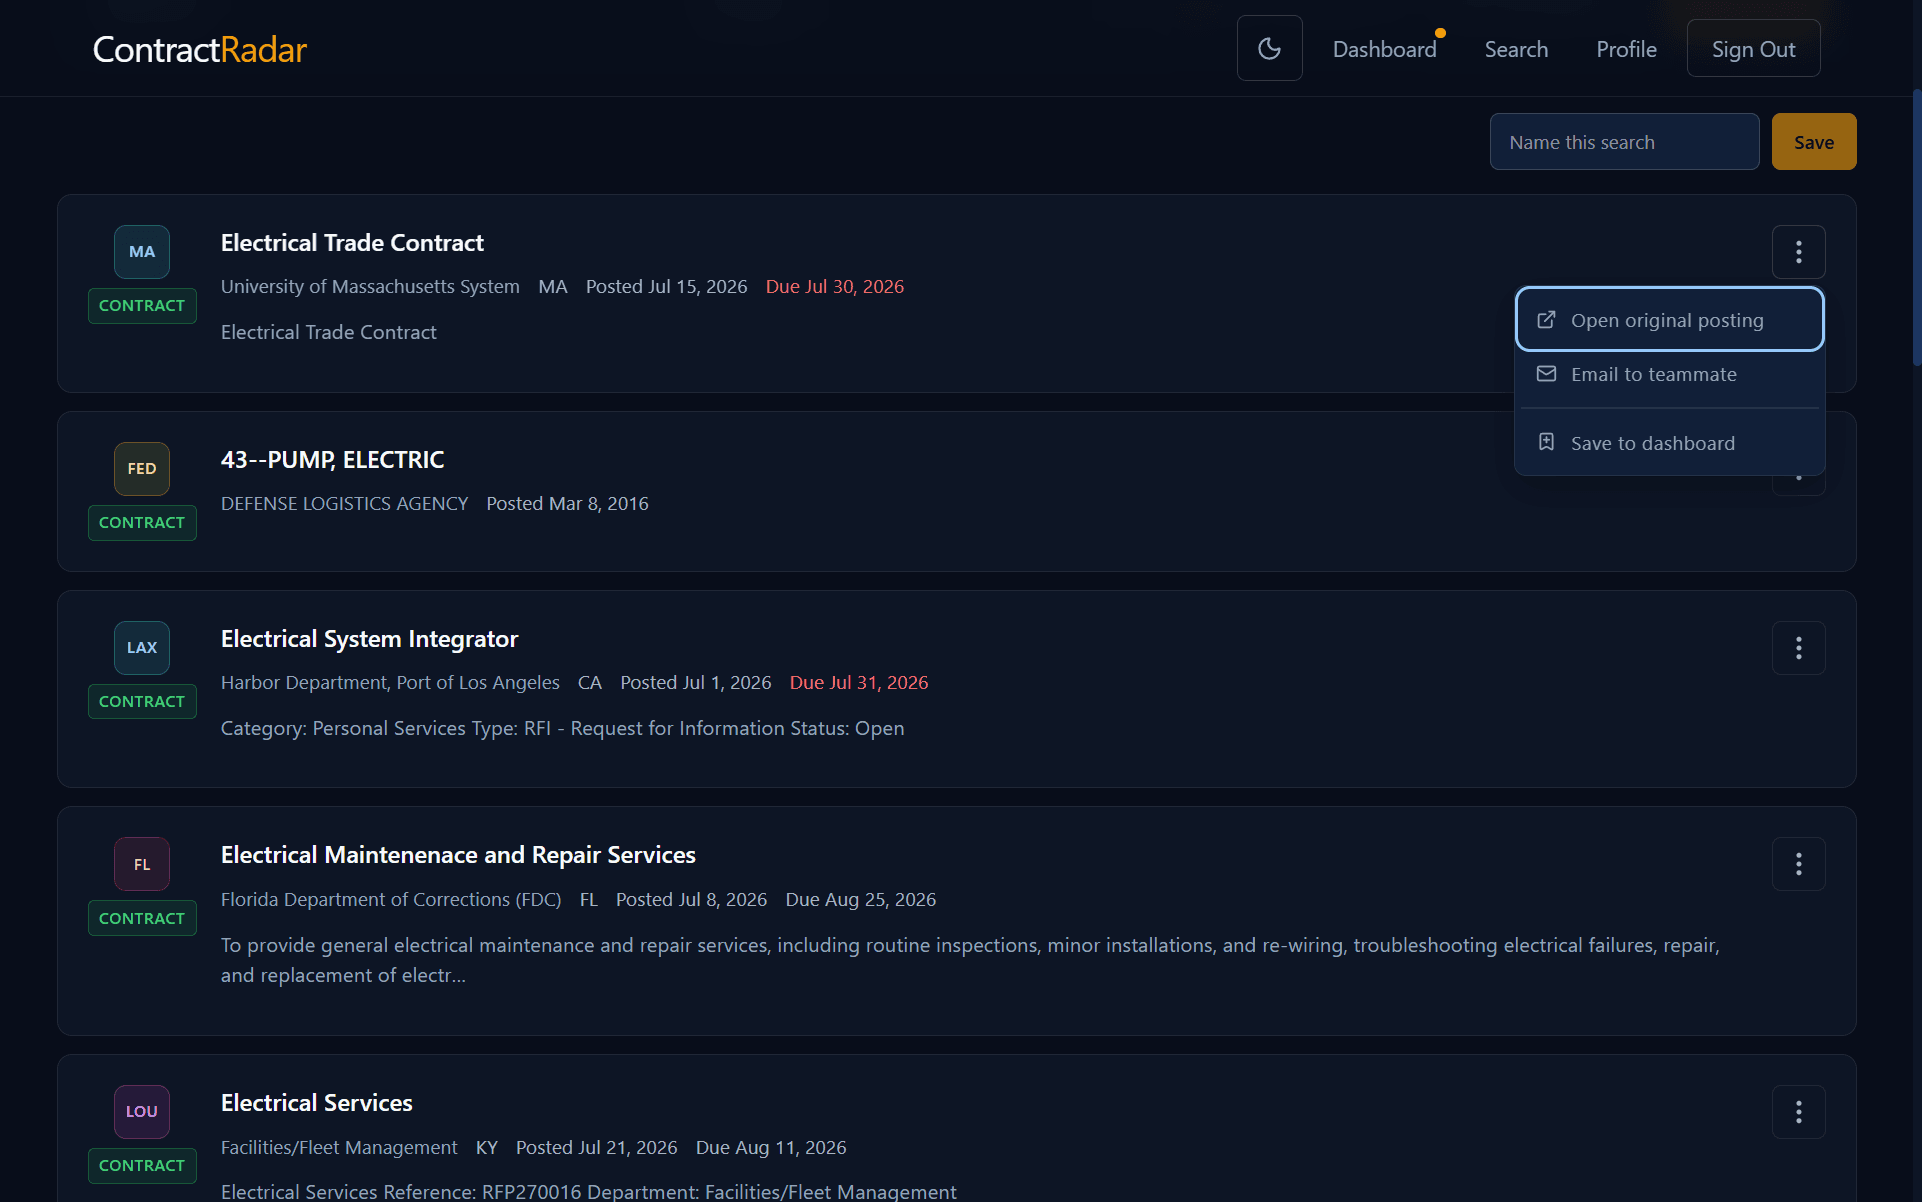Viewport: 1922px width, 1202px height.
Task: Click the external link icon in menu
Action: pos(1546,320)
